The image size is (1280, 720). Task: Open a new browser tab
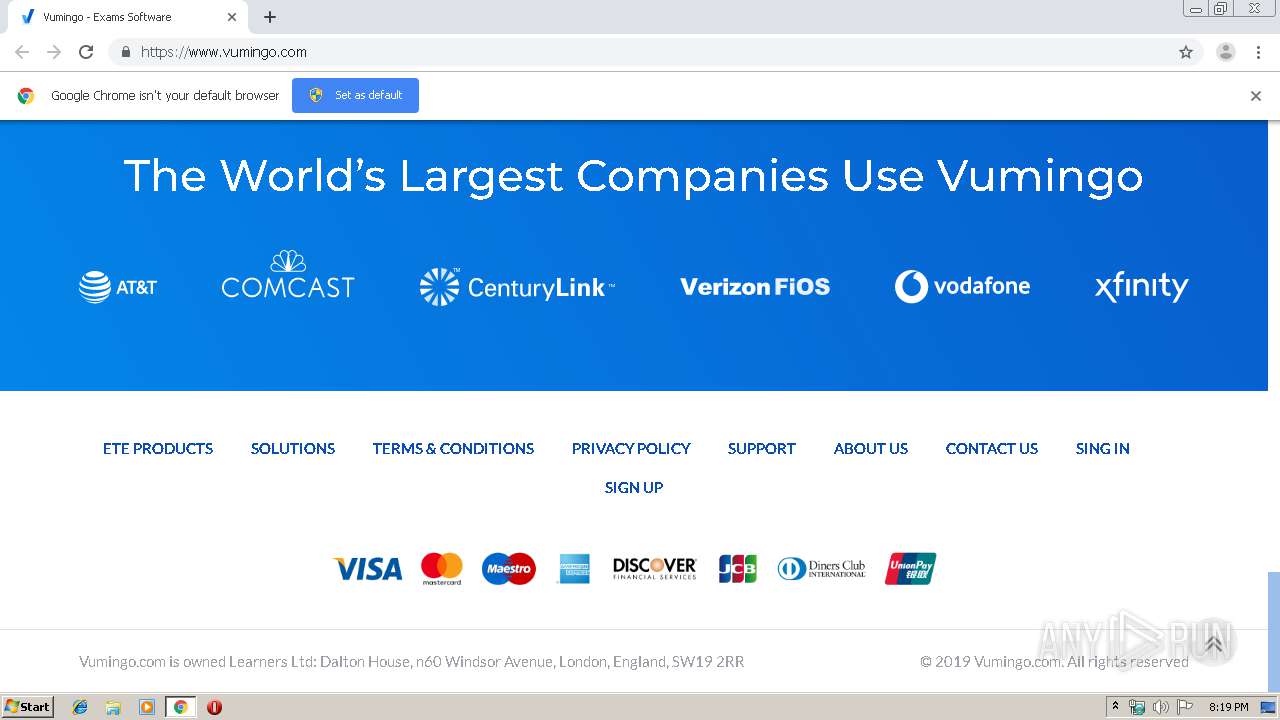(x=270, y=17)
